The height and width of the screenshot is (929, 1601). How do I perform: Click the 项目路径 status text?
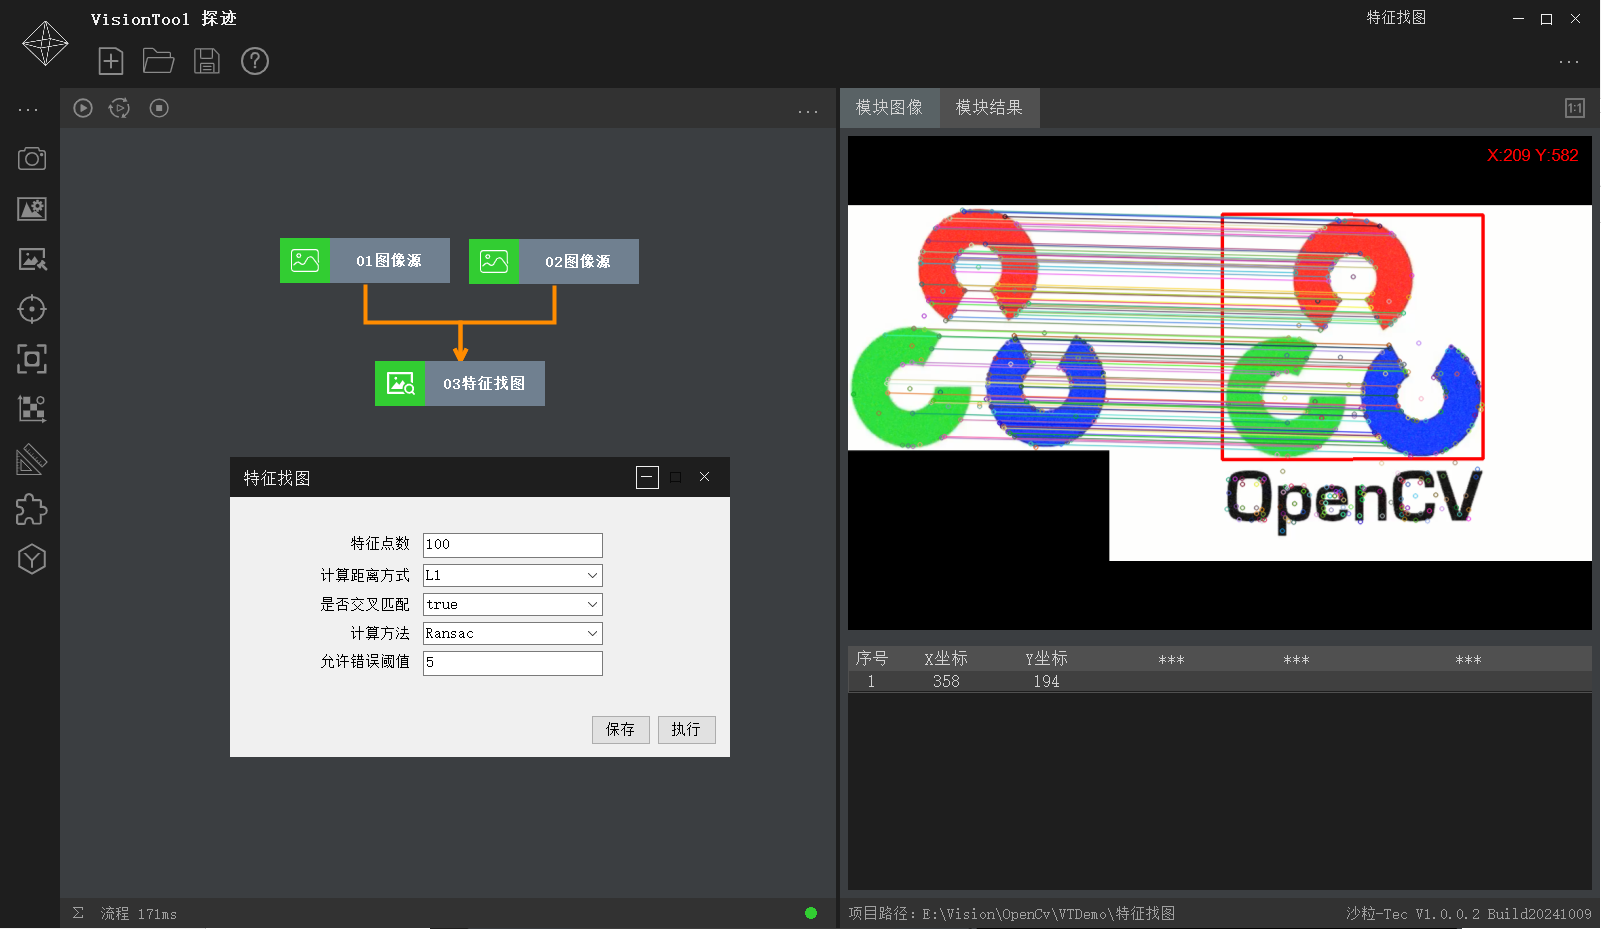1012,914
